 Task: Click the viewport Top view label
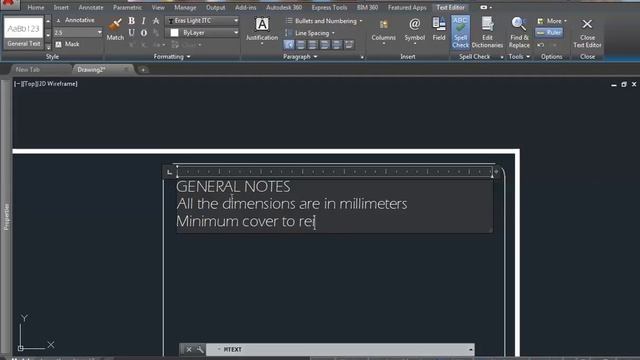[x=30, y=84]
